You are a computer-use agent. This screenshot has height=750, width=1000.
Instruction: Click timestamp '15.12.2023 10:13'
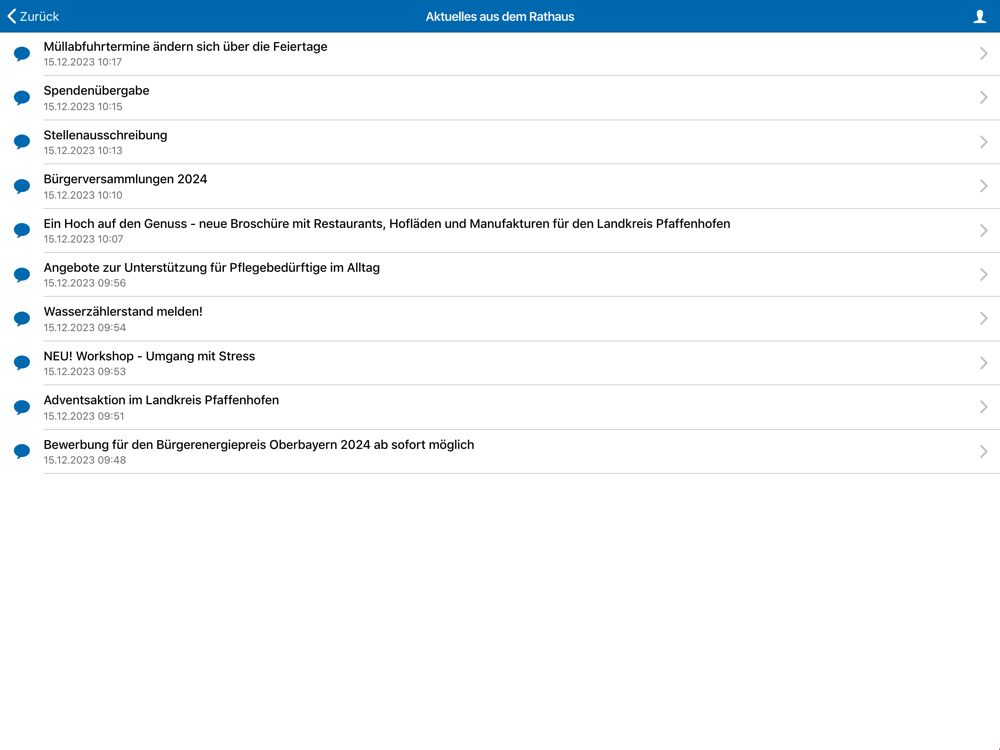pos(83,151)
